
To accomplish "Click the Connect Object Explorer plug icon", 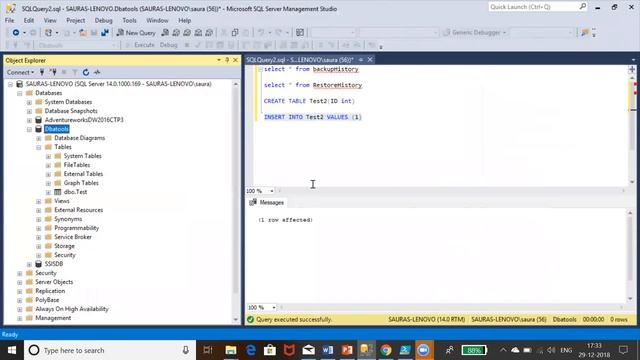I will (x=42, y=72).
